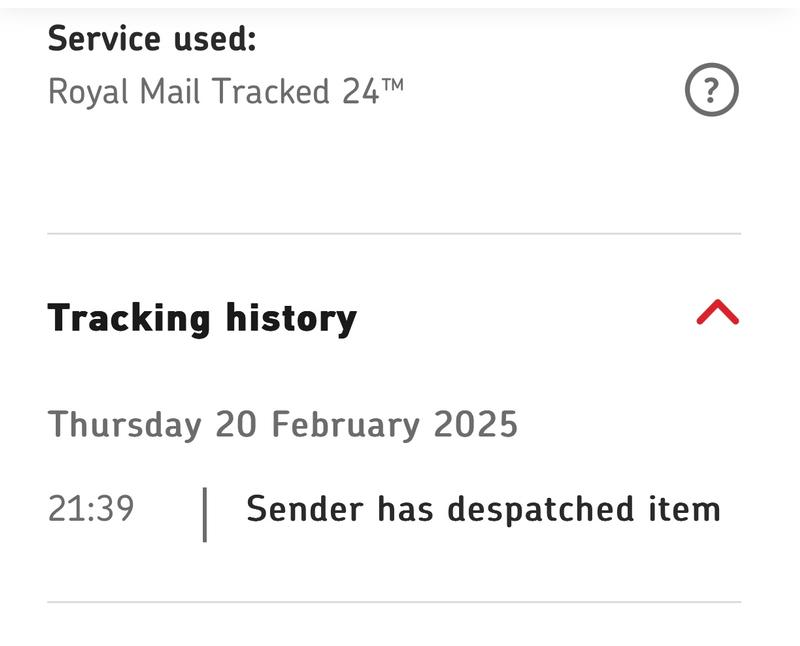The width and height of the screenshot is (800, 646).
Task: Click the question mark help icon
Action: coord(711,91)
